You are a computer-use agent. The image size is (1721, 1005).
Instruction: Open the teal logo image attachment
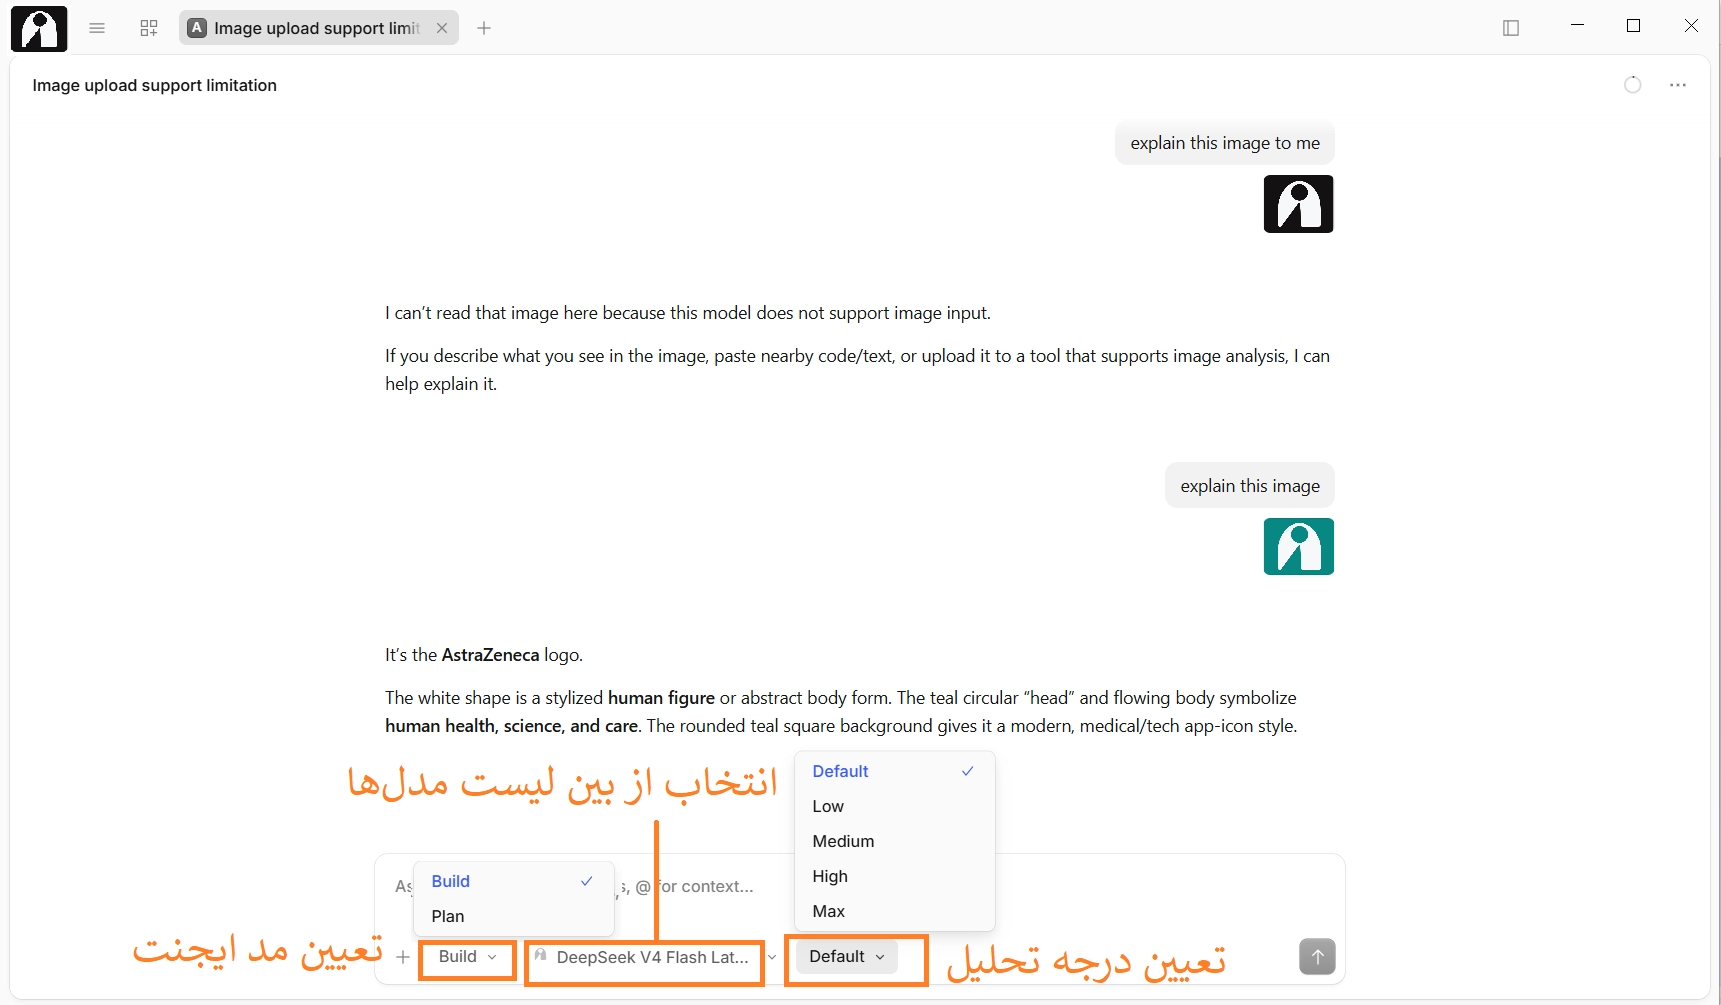[x=1298, y=547]
